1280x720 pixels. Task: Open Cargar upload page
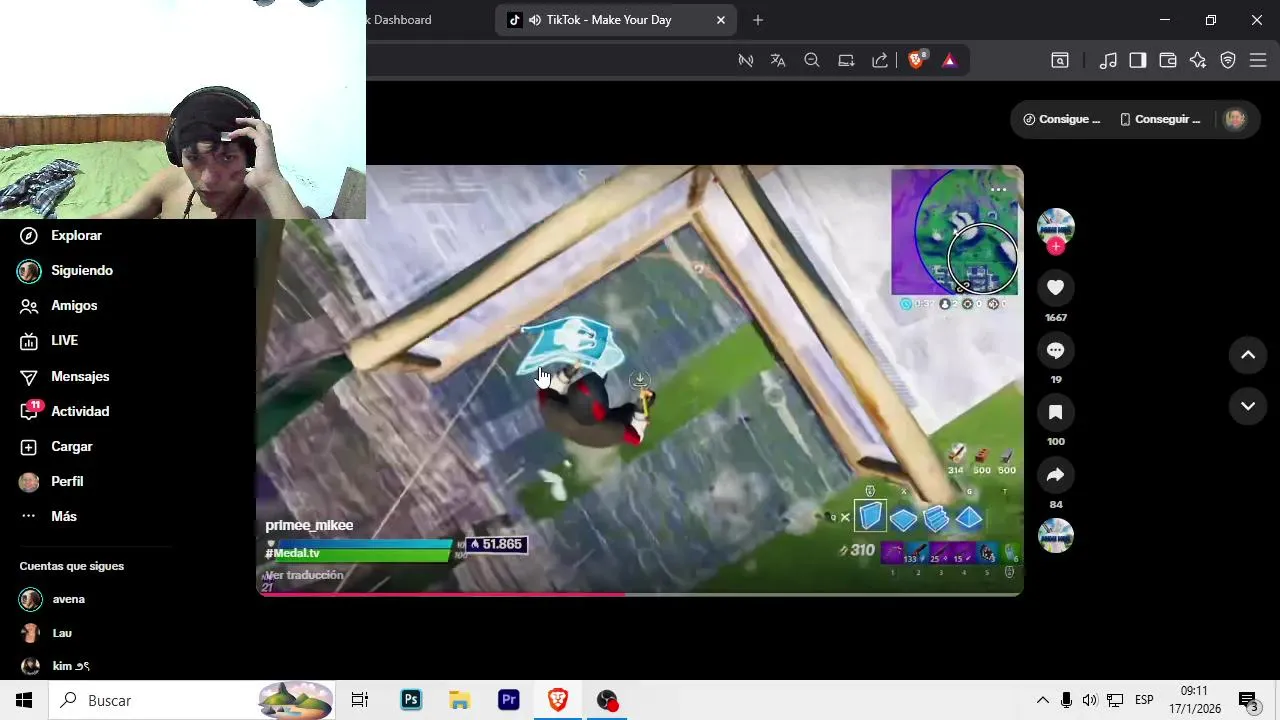(x=57, y=447)
